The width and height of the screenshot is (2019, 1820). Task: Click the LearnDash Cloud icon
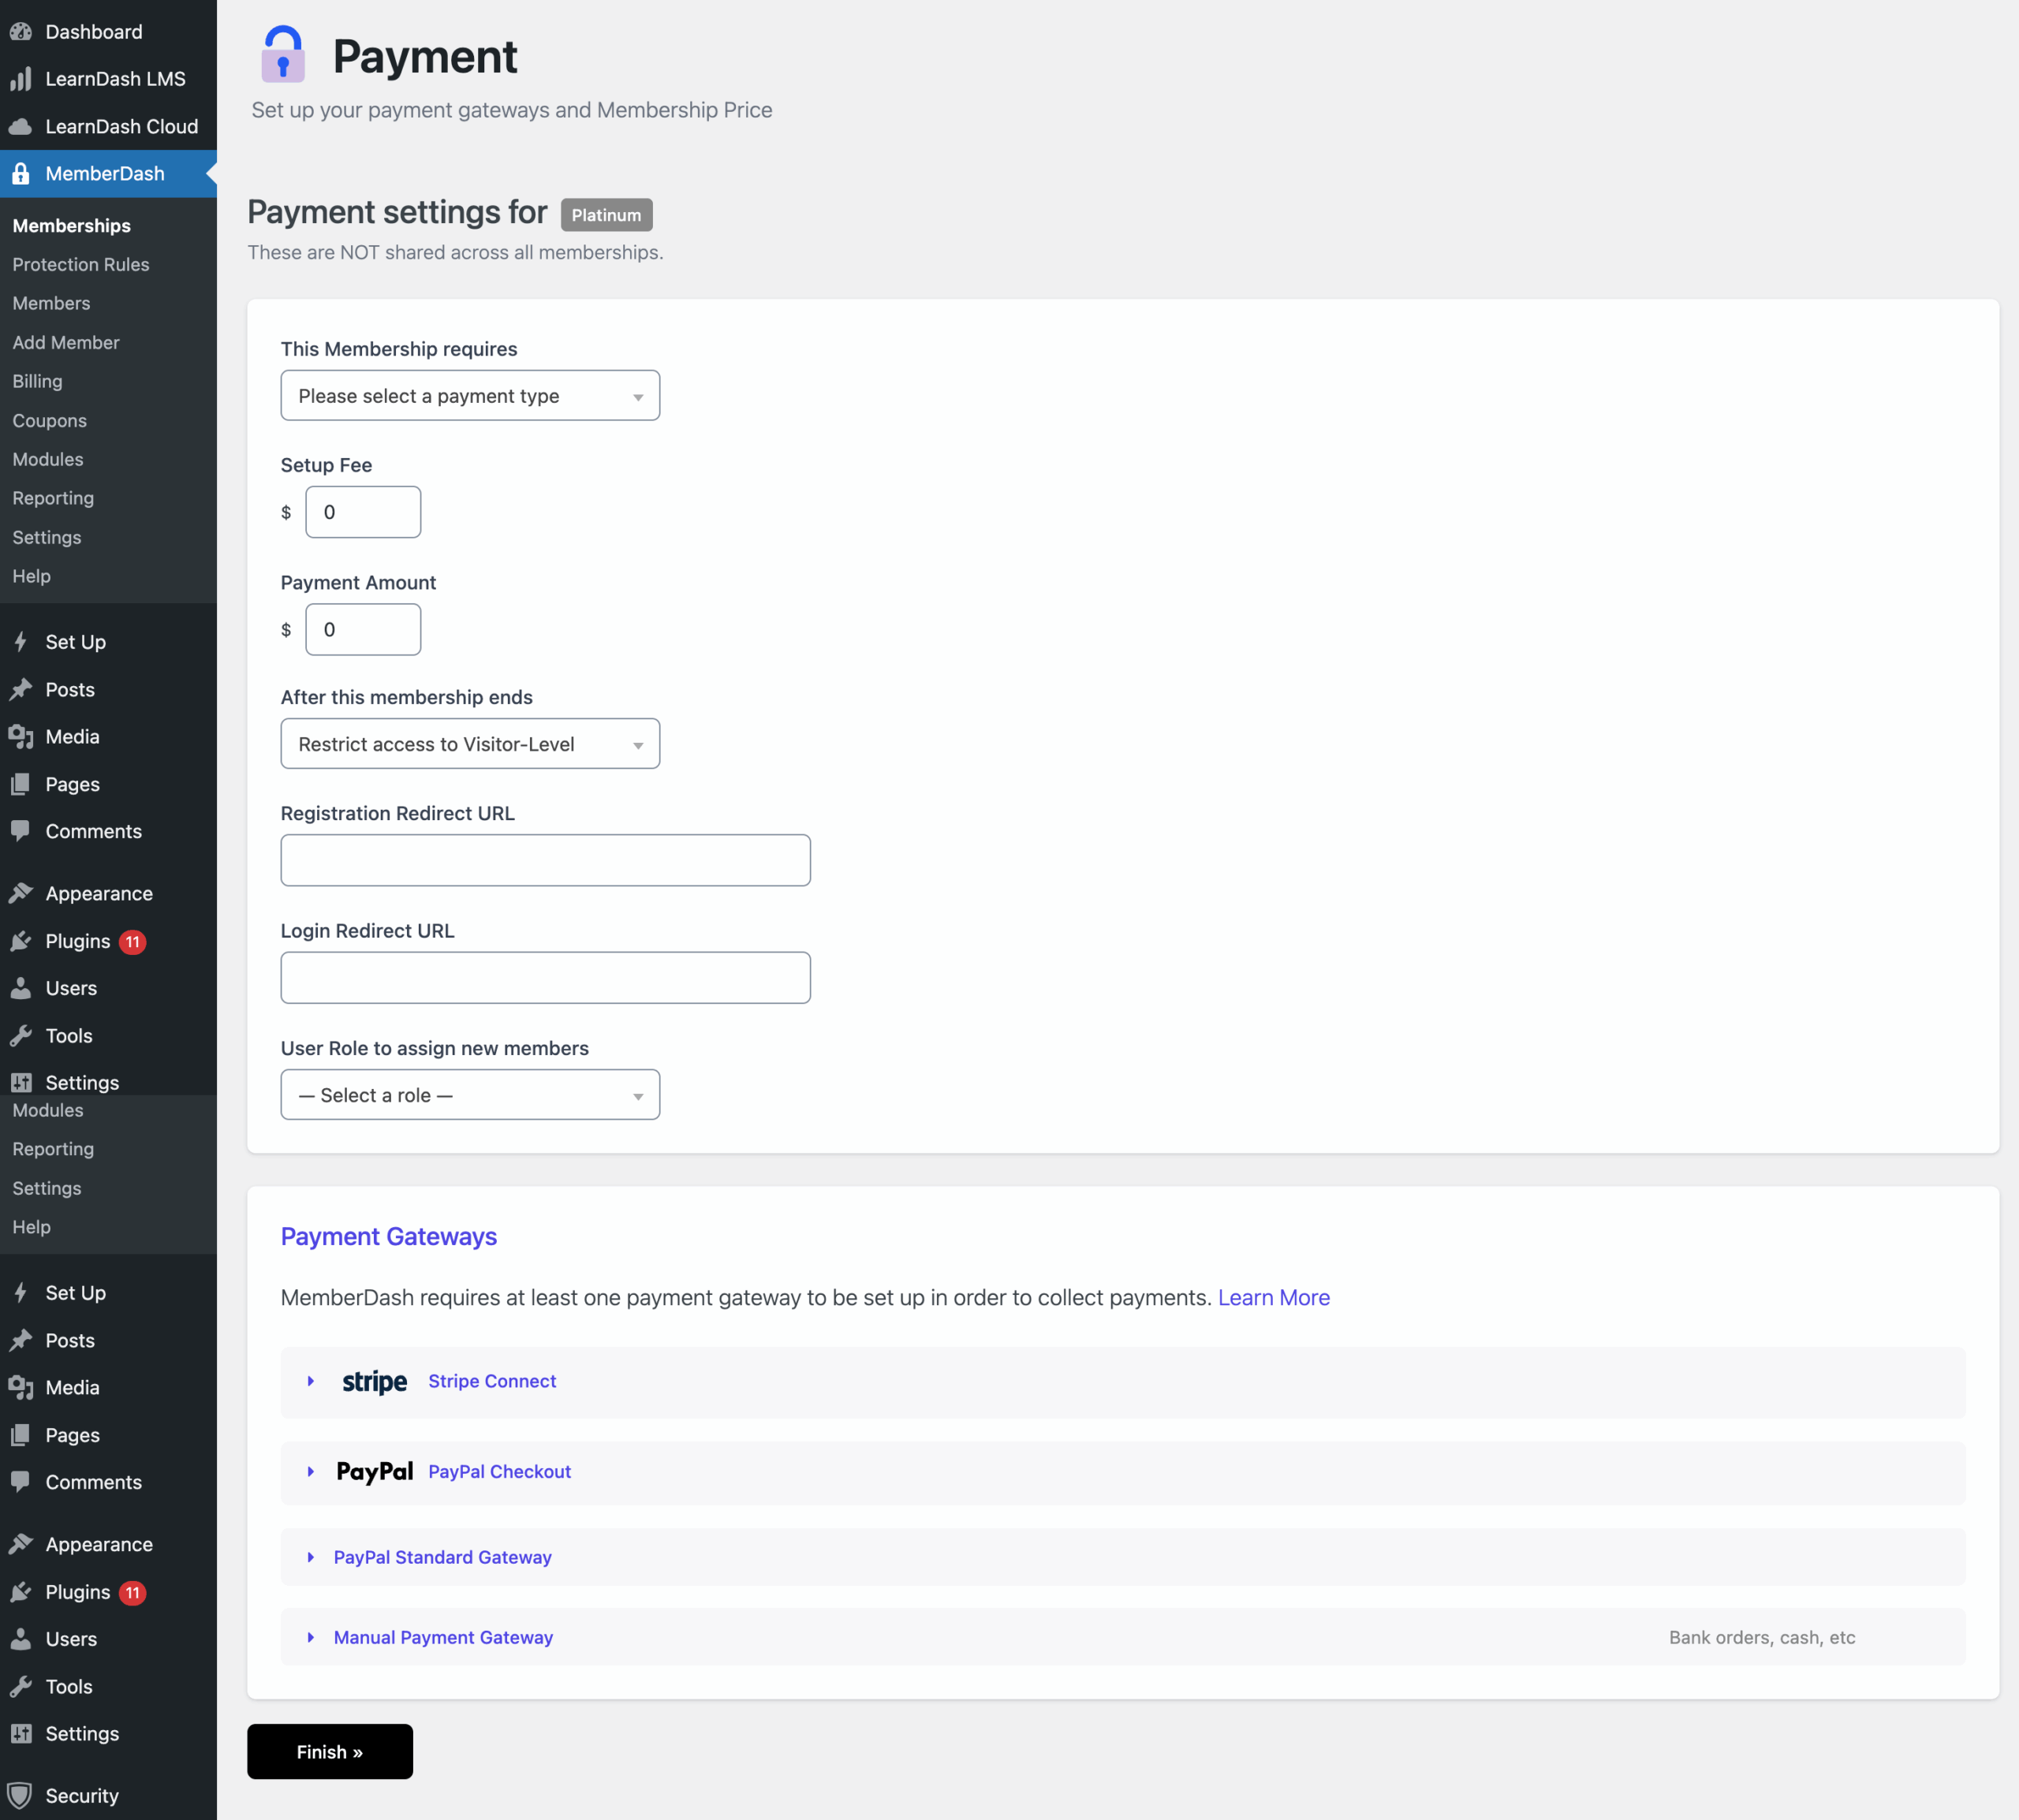21,127
